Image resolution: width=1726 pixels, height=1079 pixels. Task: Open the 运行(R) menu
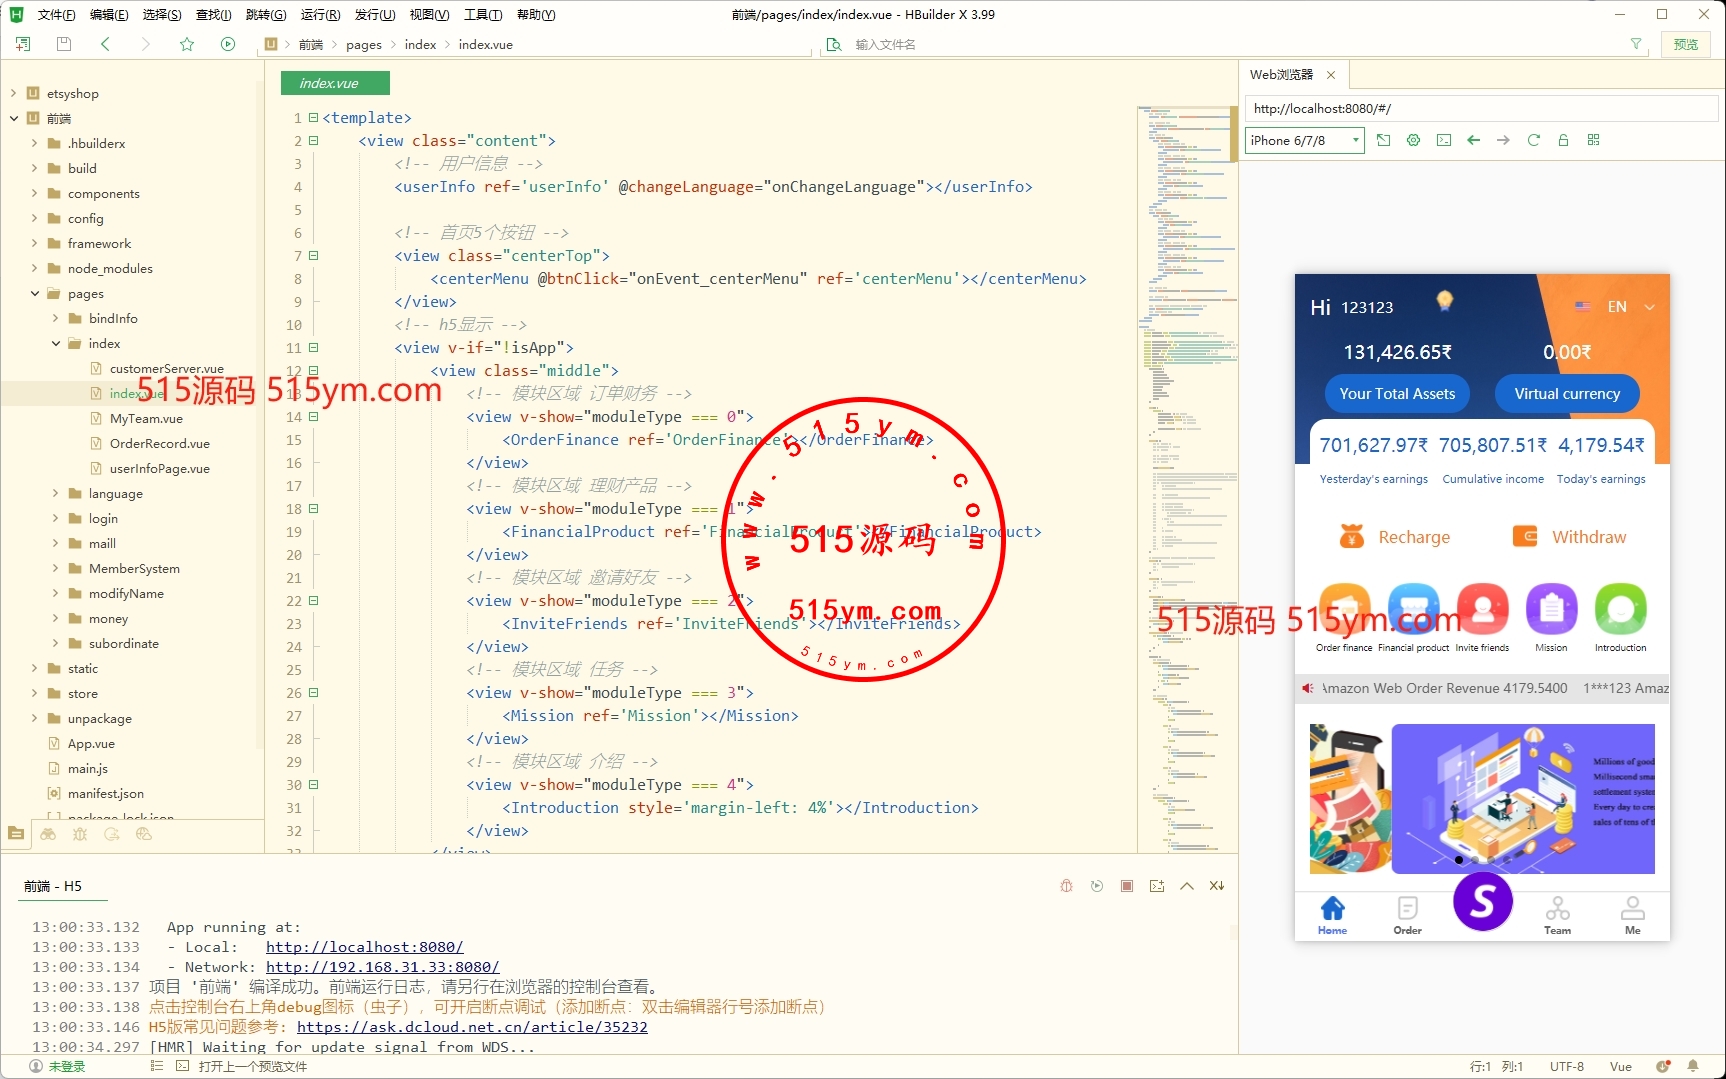(x=320, y=15)
